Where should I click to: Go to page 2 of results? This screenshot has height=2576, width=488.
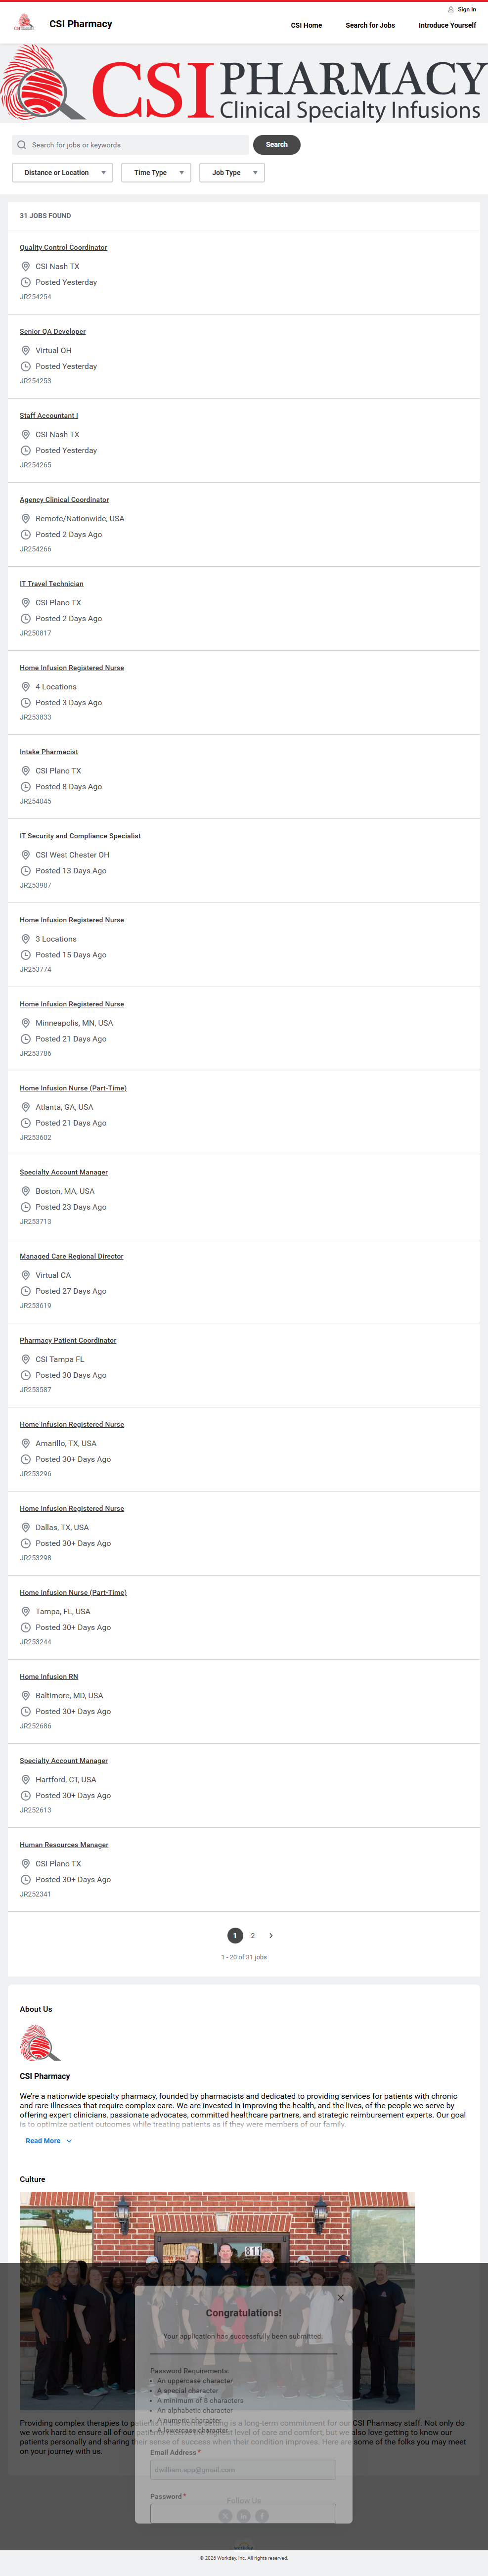(x=253, y=1935)
